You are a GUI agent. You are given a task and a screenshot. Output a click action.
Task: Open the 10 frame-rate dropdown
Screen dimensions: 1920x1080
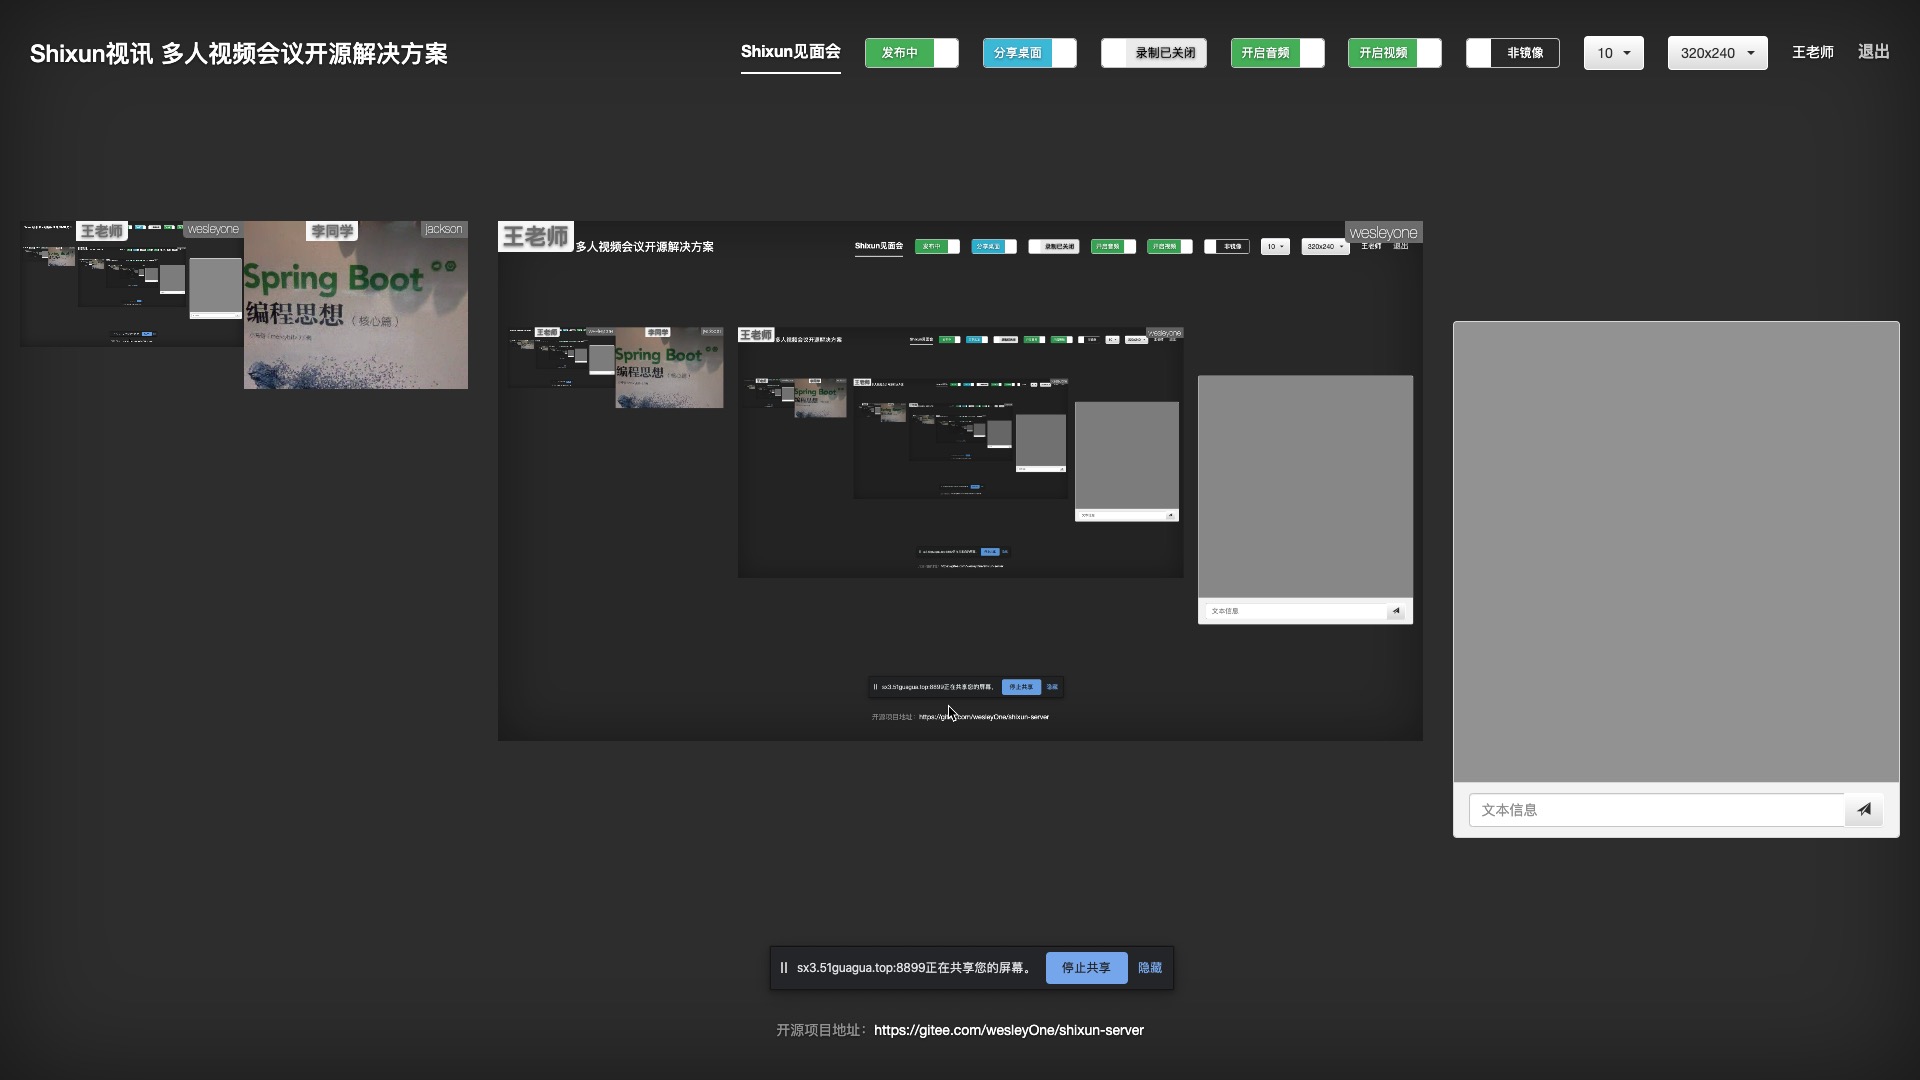coord(1613,53)
